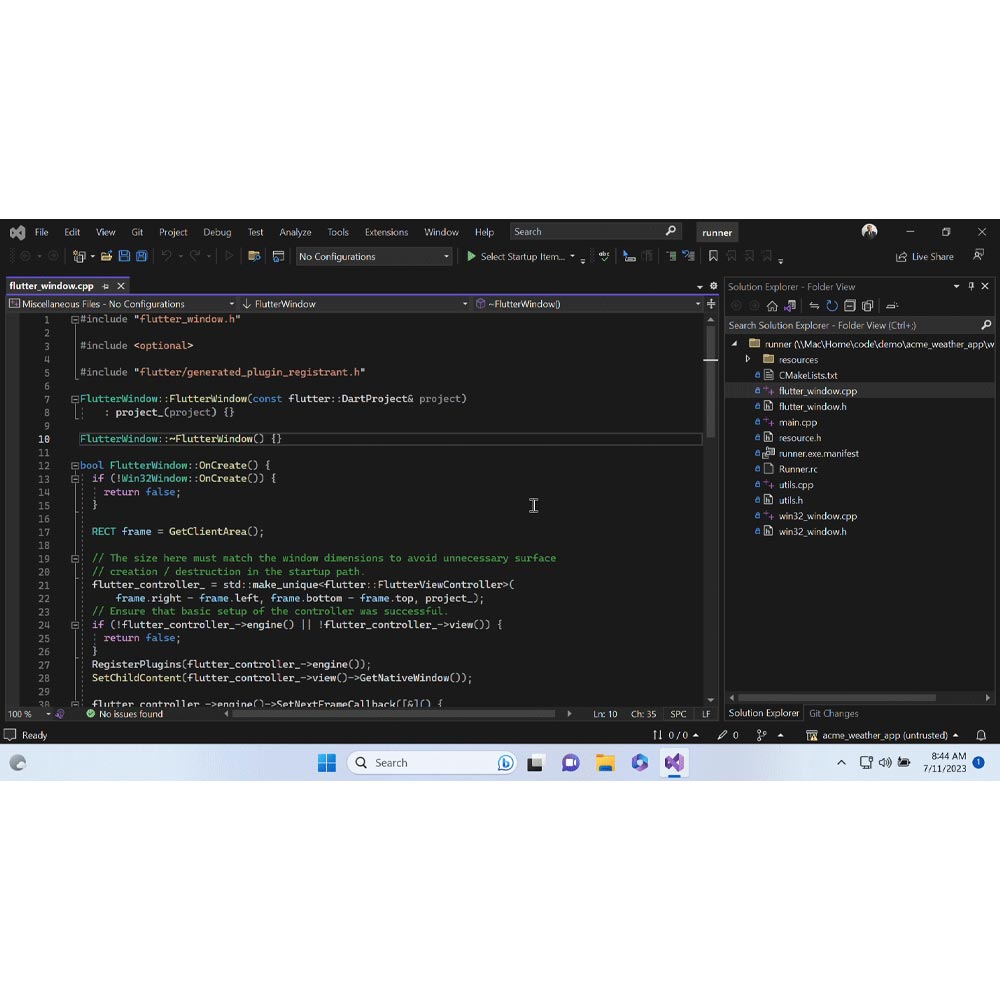Open main.cpp in Solution Explorer
This screenshot has height=1000, width=1000.
(797, 422)
